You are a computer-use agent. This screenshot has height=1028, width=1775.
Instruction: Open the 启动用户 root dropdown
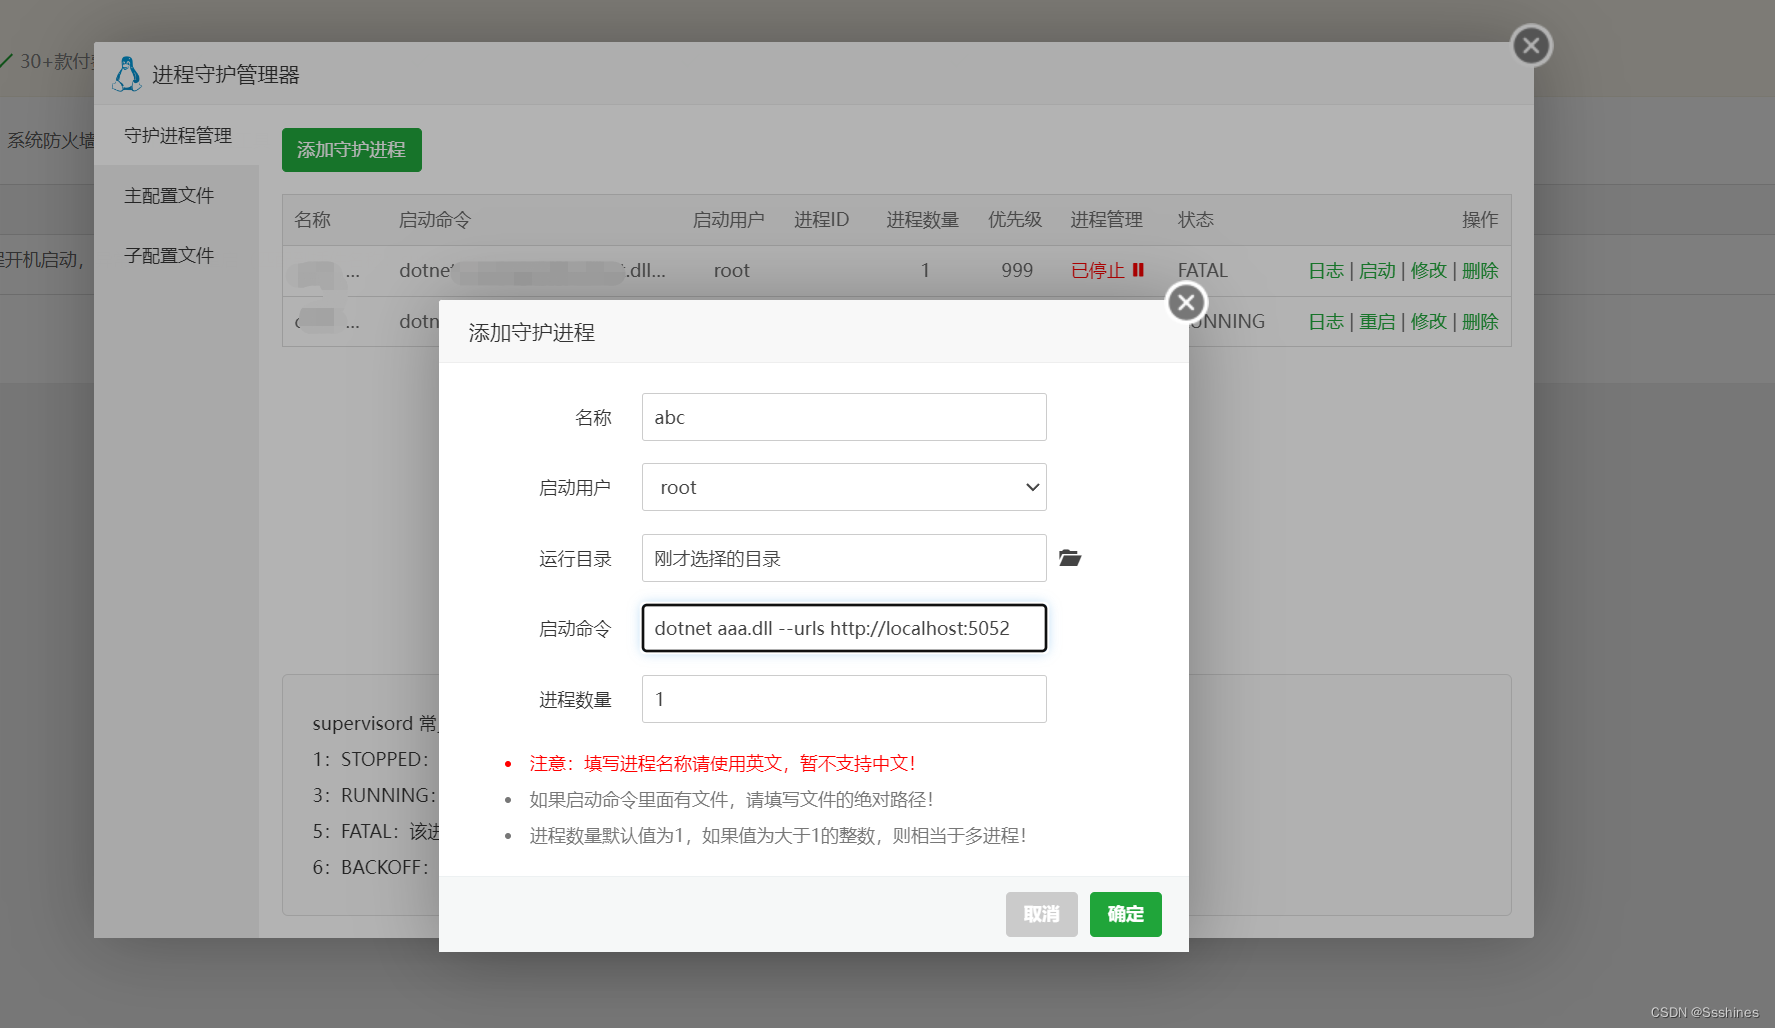[843, 487]
